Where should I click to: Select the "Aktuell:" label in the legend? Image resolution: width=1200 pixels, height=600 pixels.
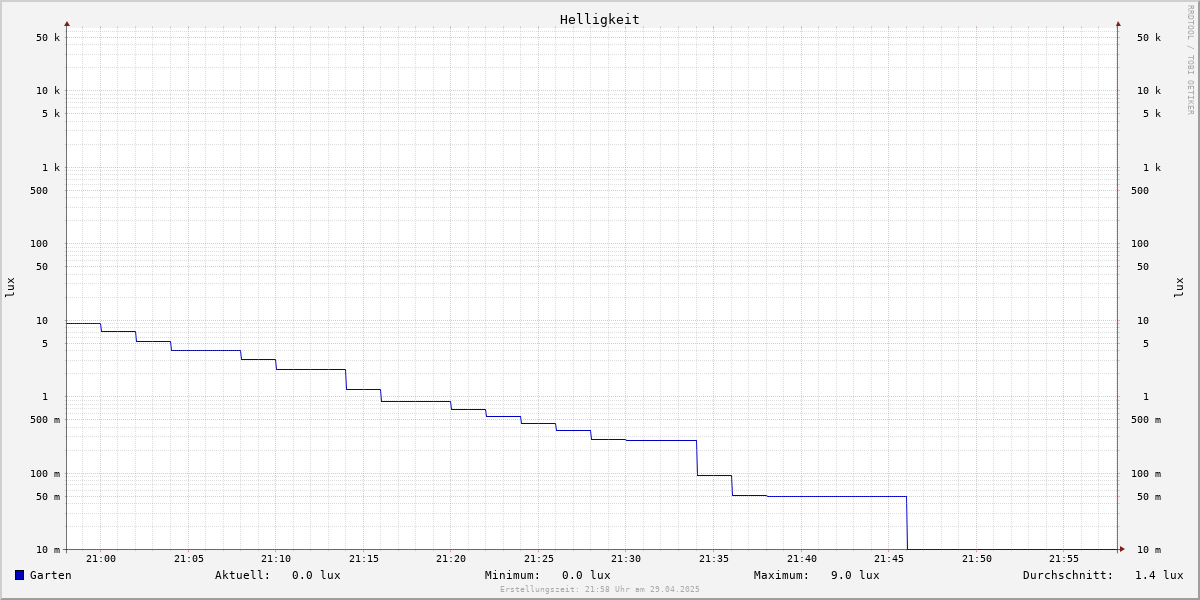[243, 575]
